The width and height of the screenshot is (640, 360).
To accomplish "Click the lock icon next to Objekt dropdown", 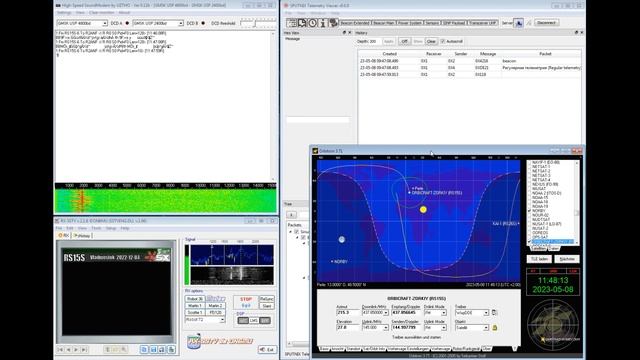I will click(495, 327).
